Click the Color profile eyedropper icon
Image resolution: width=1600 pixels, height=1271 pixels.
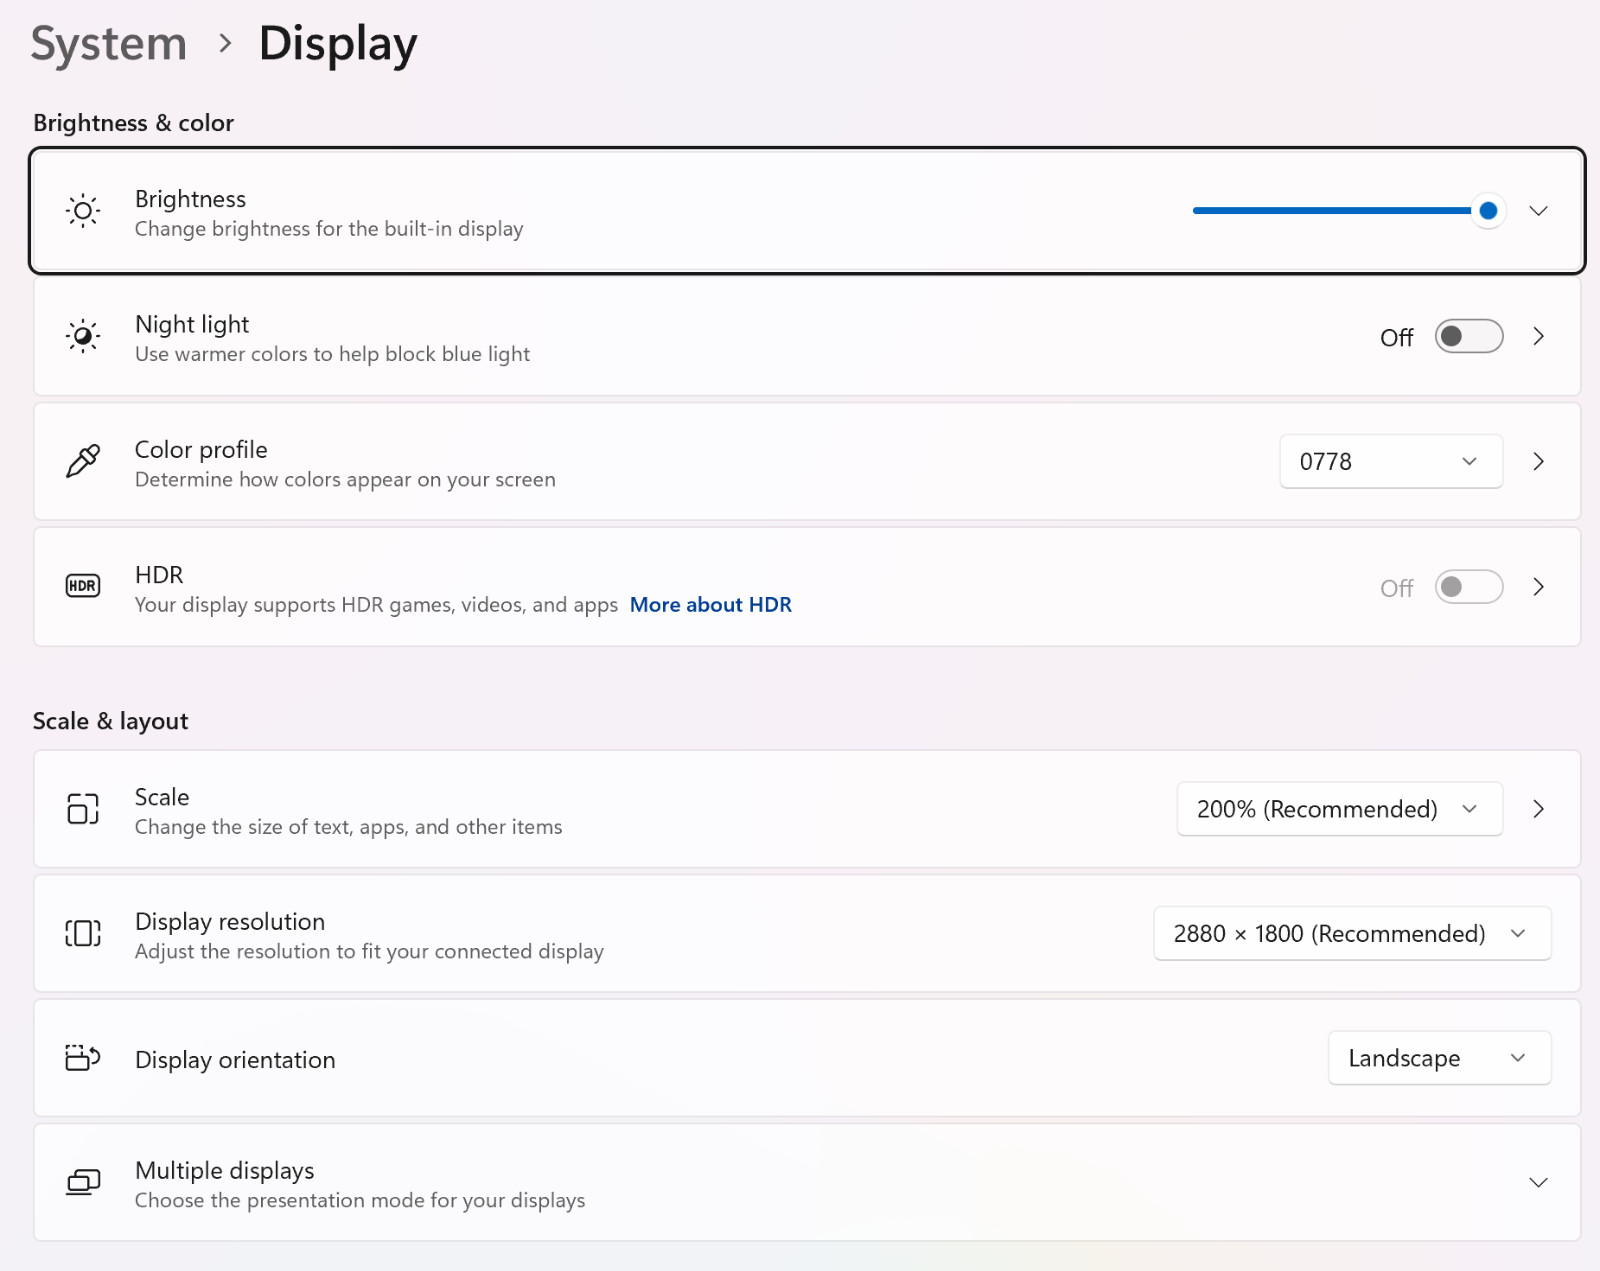coord(83,461)
